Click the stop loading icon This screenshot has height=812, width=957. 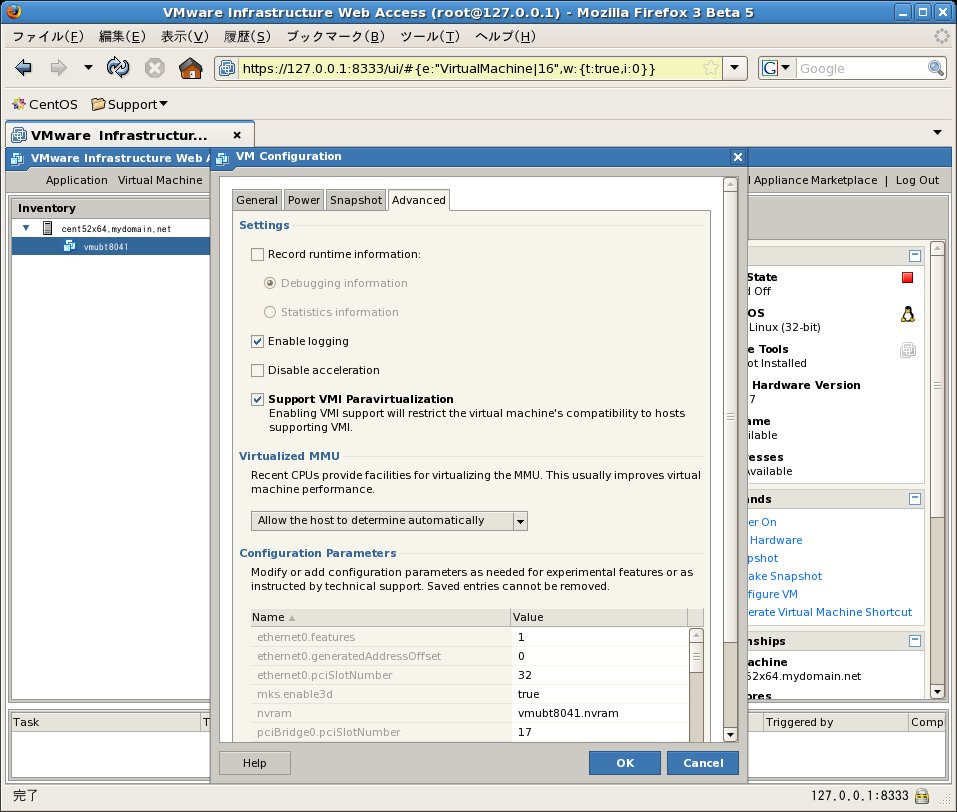click(x=154, y=68)
